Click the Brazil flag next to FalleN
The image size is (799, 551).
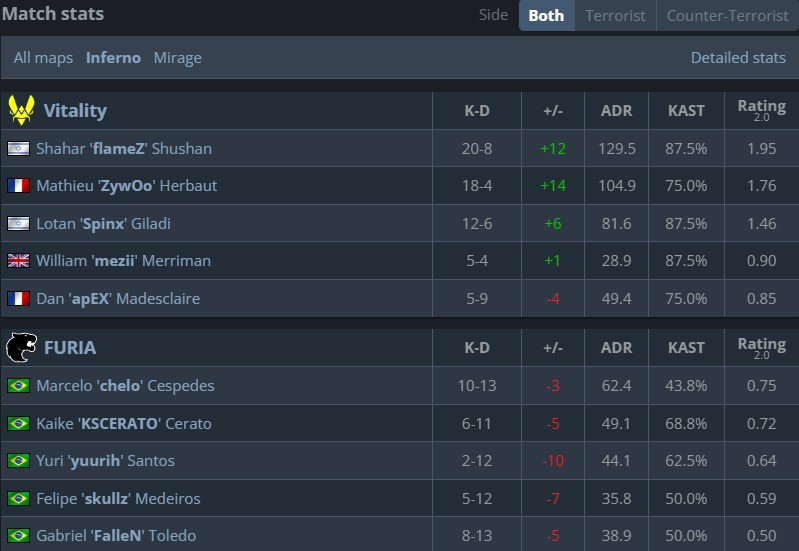[18, 535]
